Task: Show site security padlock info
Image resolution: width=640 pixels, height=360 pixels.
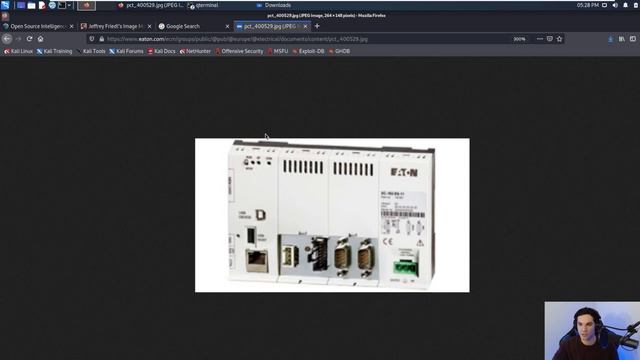Action: (x=102, y=39)
